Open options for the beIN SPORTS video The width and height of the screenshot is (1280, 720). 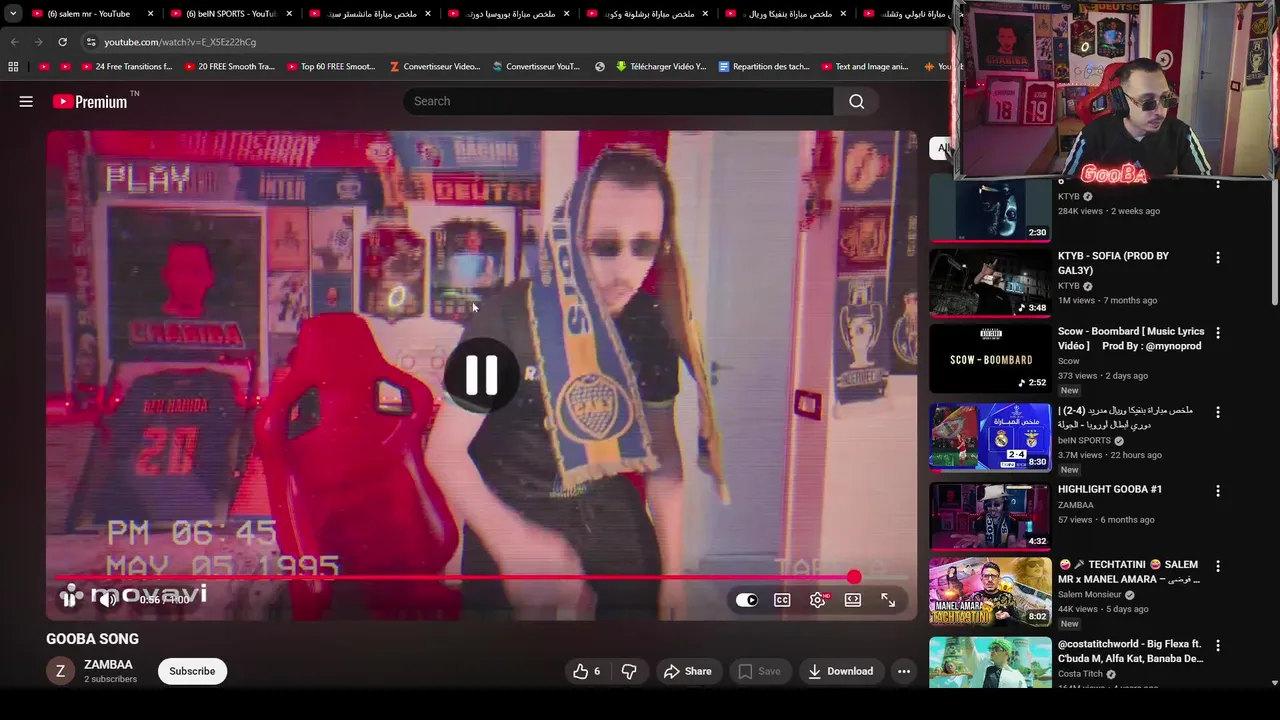click(1217, 412)
